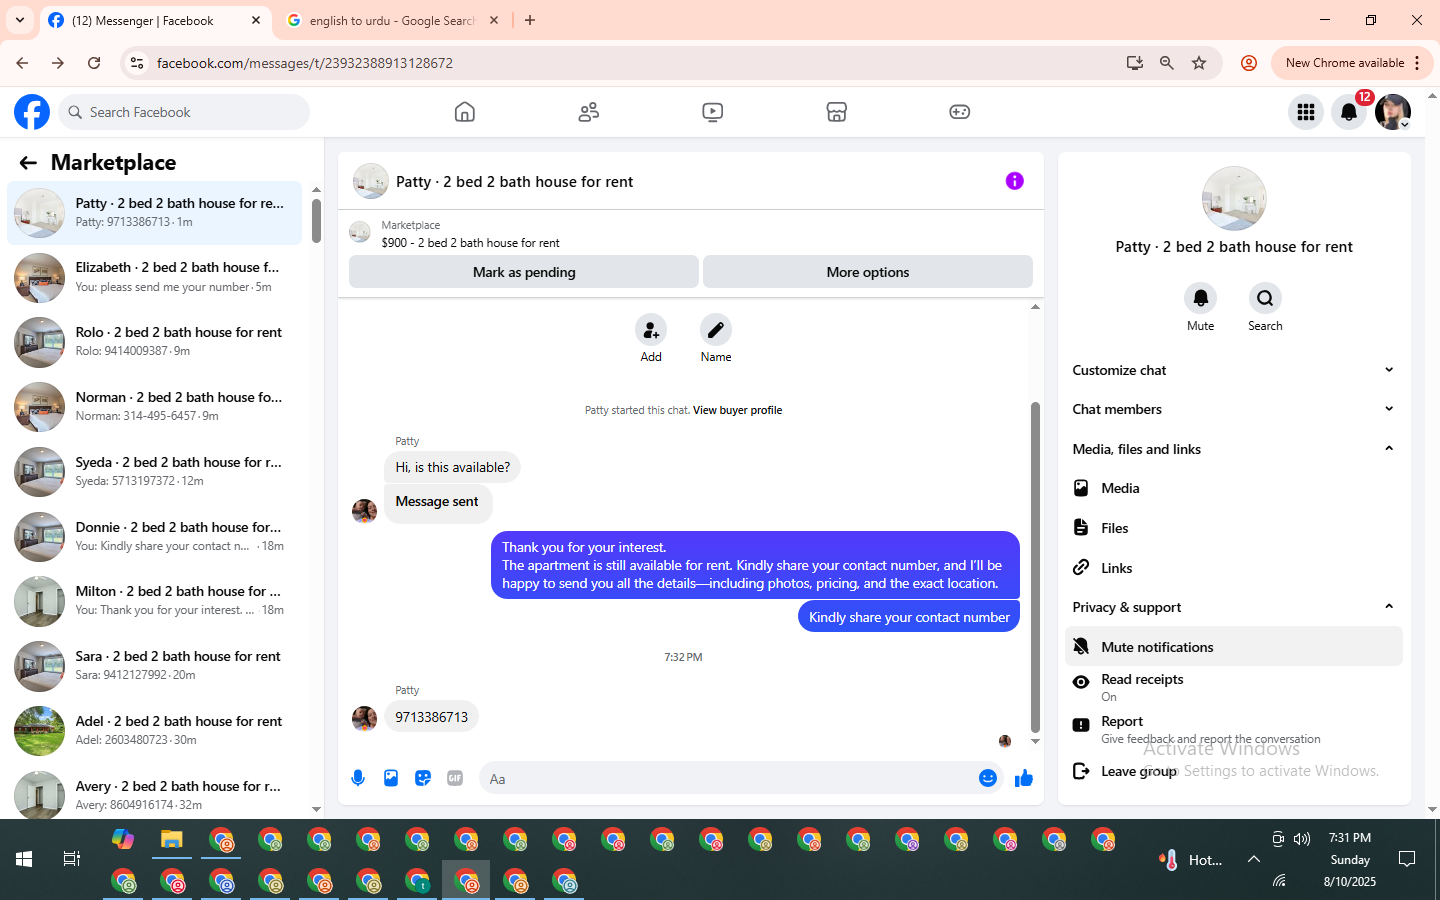The width and height of the screenshot is (1440, 900).
Task: Open Media in shared files section
Action: click(x=1233, y=488)
